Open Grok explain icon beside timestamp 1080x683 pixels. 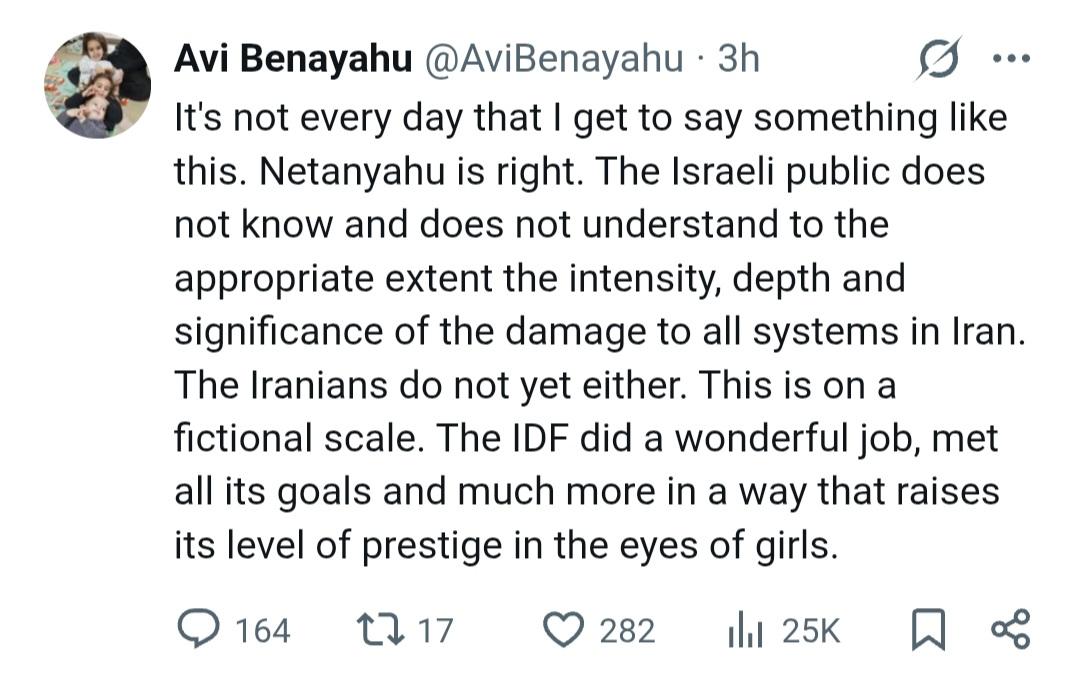[x=938, y=60]
